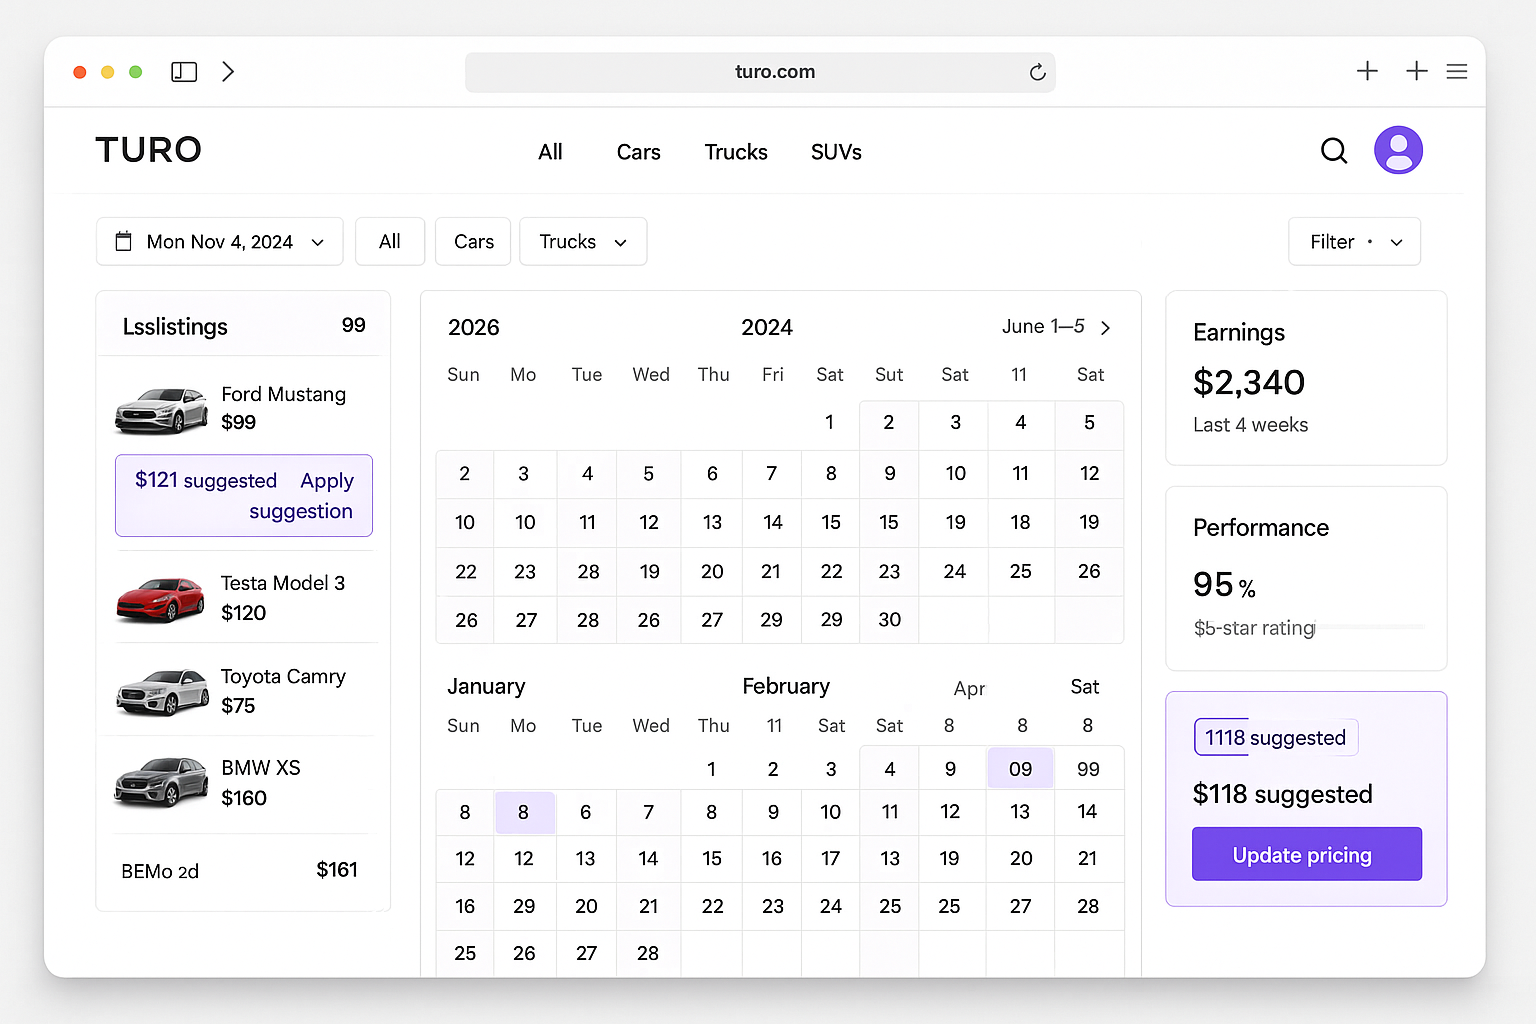This screenshot has height=1024, width=1536.
Task: Open the Filter dropdown
Action: (x=1354, y=241)
